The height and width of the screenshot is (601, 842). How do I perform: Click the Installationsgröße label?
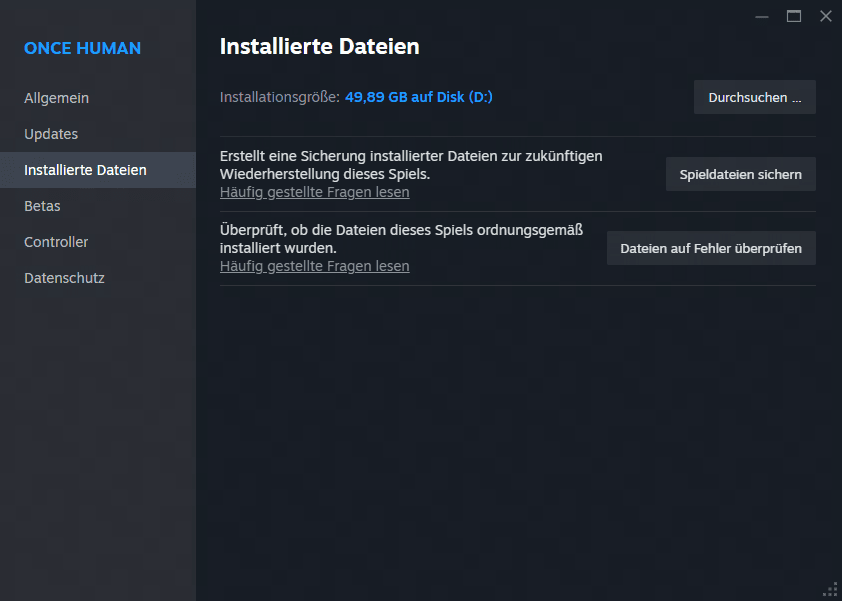pyautogui.click(x=280, y=97)
